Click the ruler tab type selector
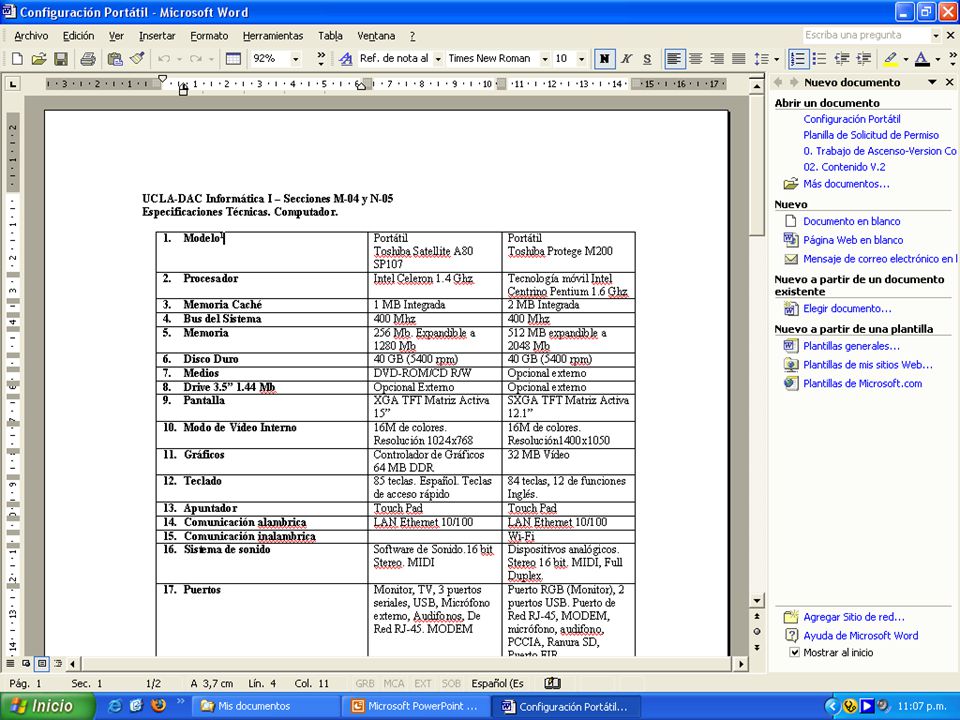The image size is (960, 720). point(12,84)
